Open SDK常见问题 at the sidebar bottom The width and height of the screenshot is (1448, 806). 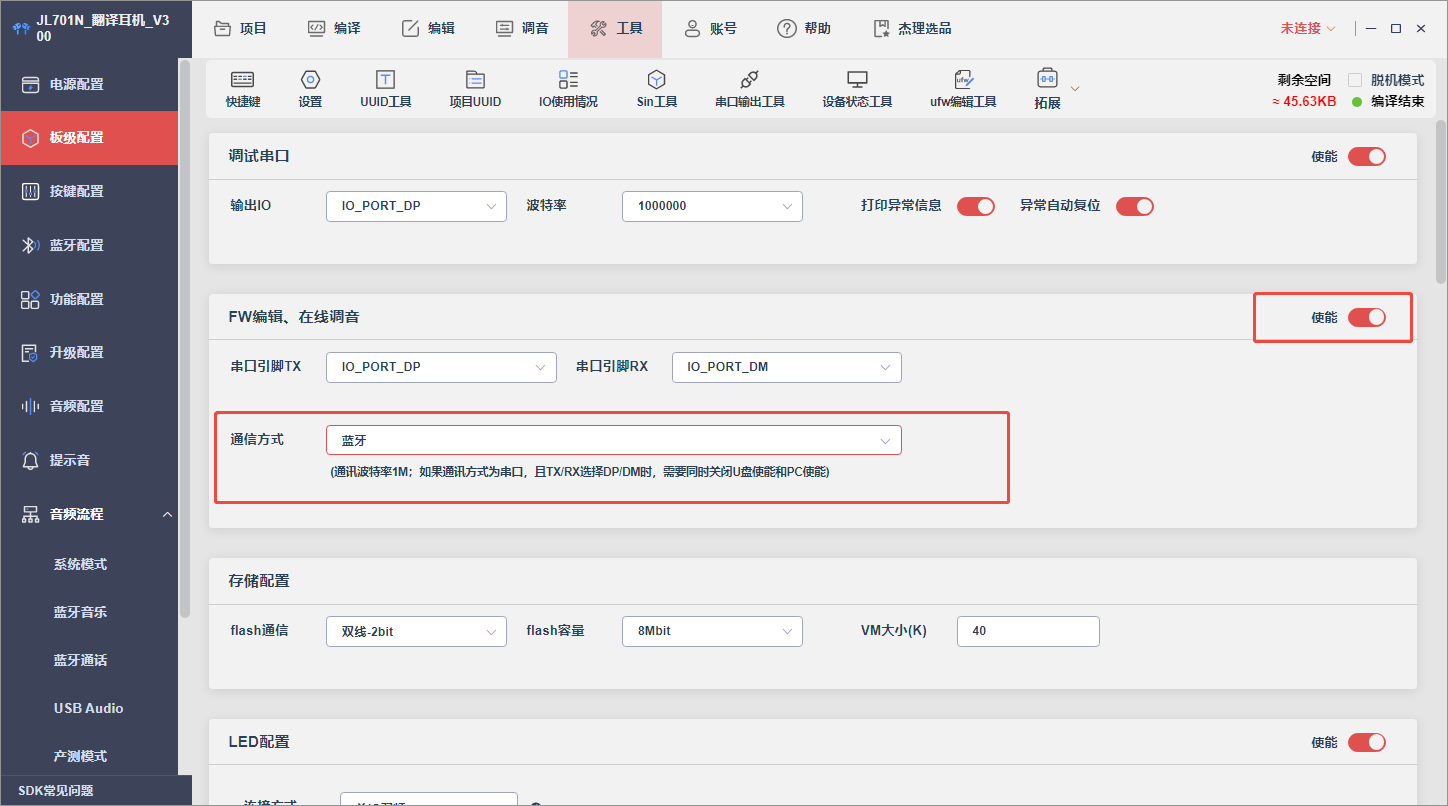[x=56, y=790]
